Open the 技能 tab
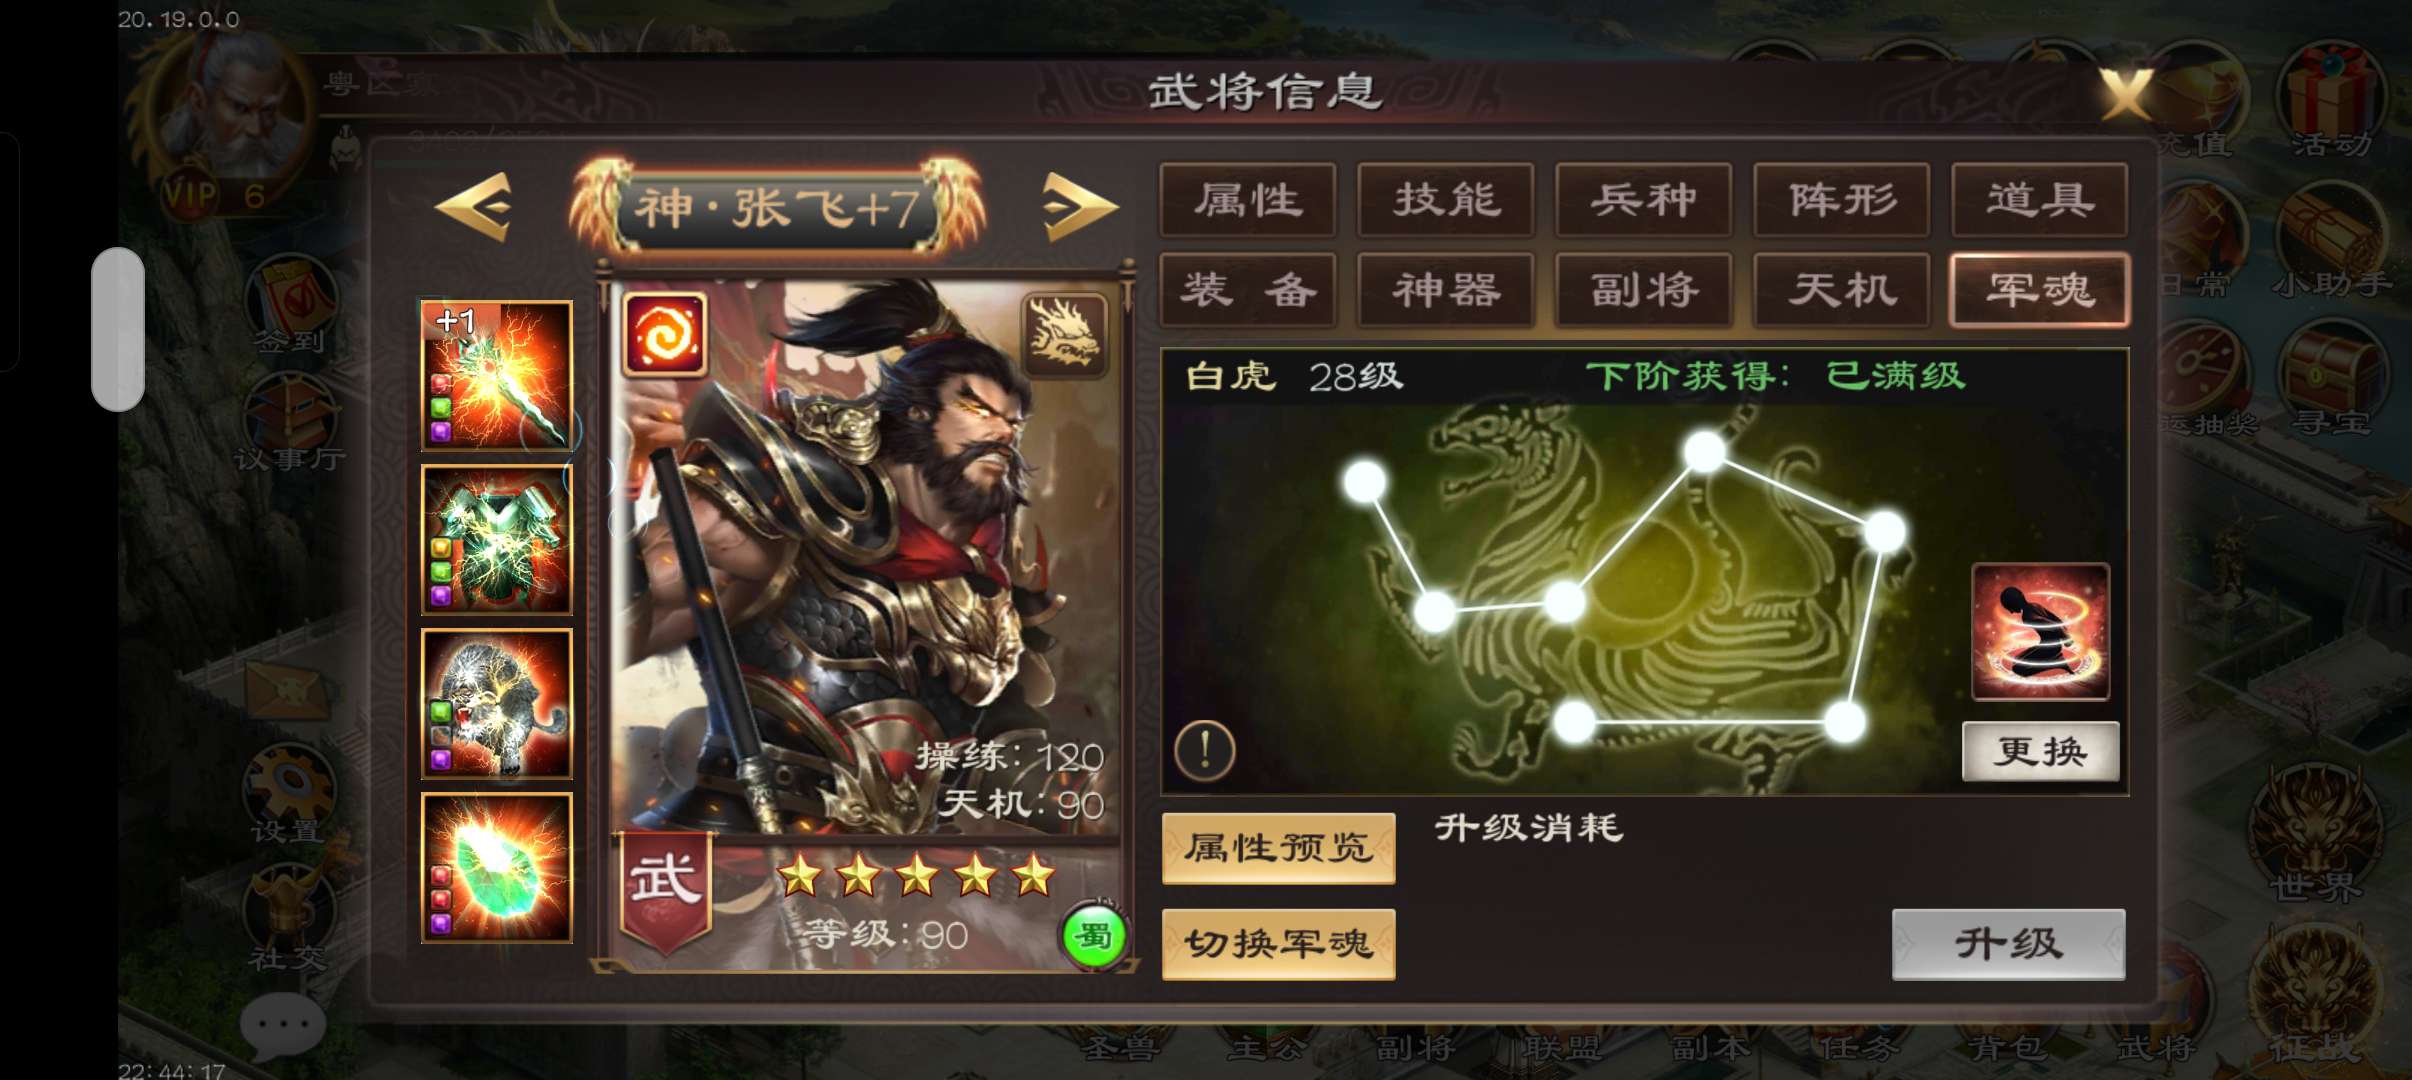2412x1080 pixels. click(1446, 200)
